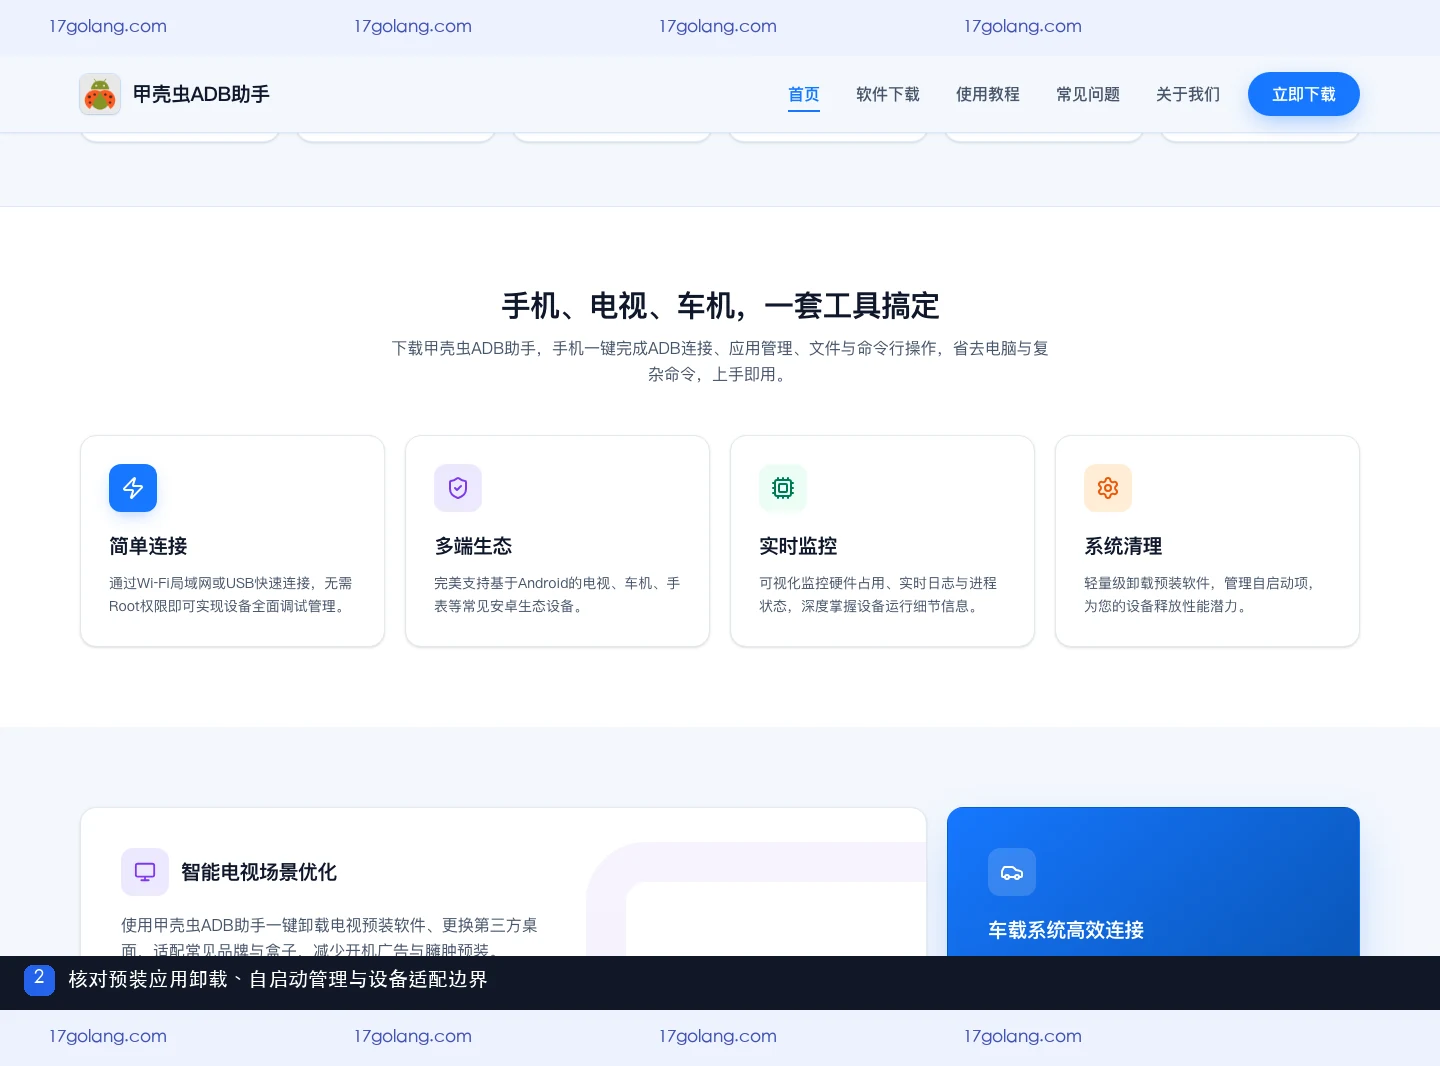Click the shield 多端生态 icon
The width and height of the screenshot is (1440, 1066).
tap(458, 488)
